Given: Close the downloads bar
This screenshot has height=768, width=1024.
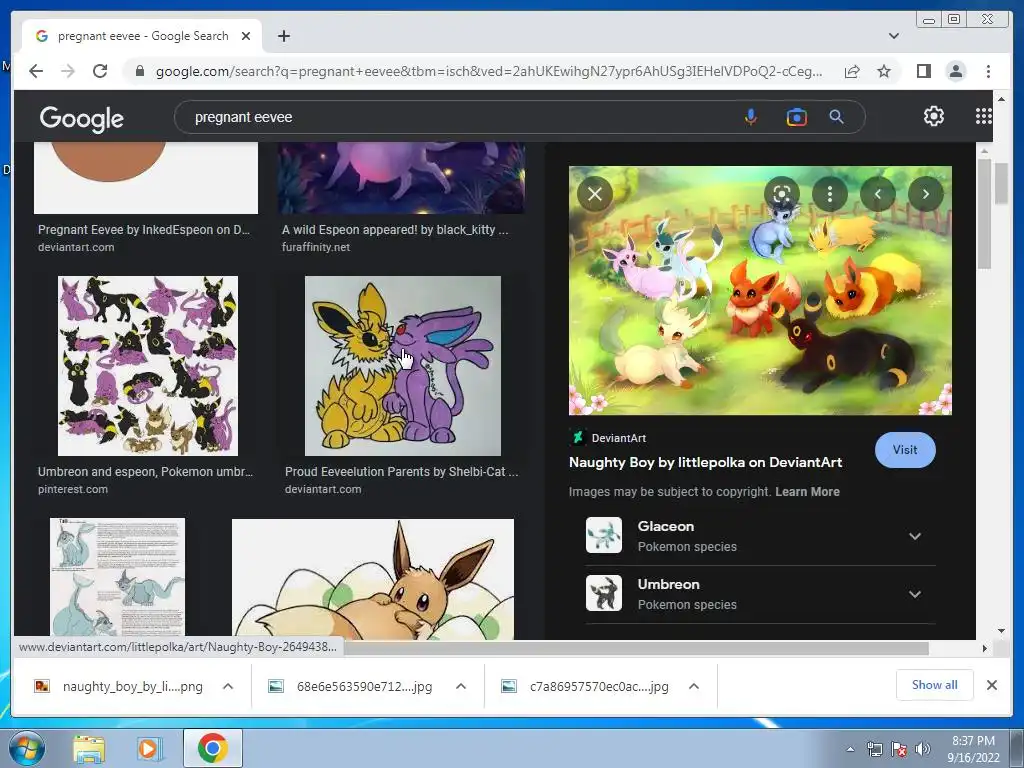Looking at the screenshot, I should pyautogui.click(x=991, y=685).
